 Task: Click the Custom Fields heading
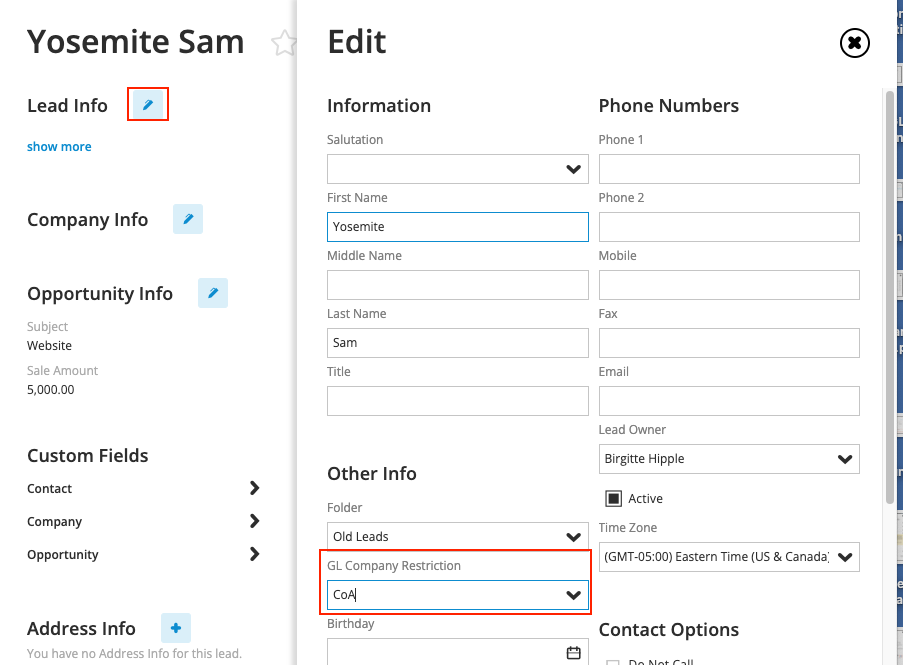coord(88,455)
